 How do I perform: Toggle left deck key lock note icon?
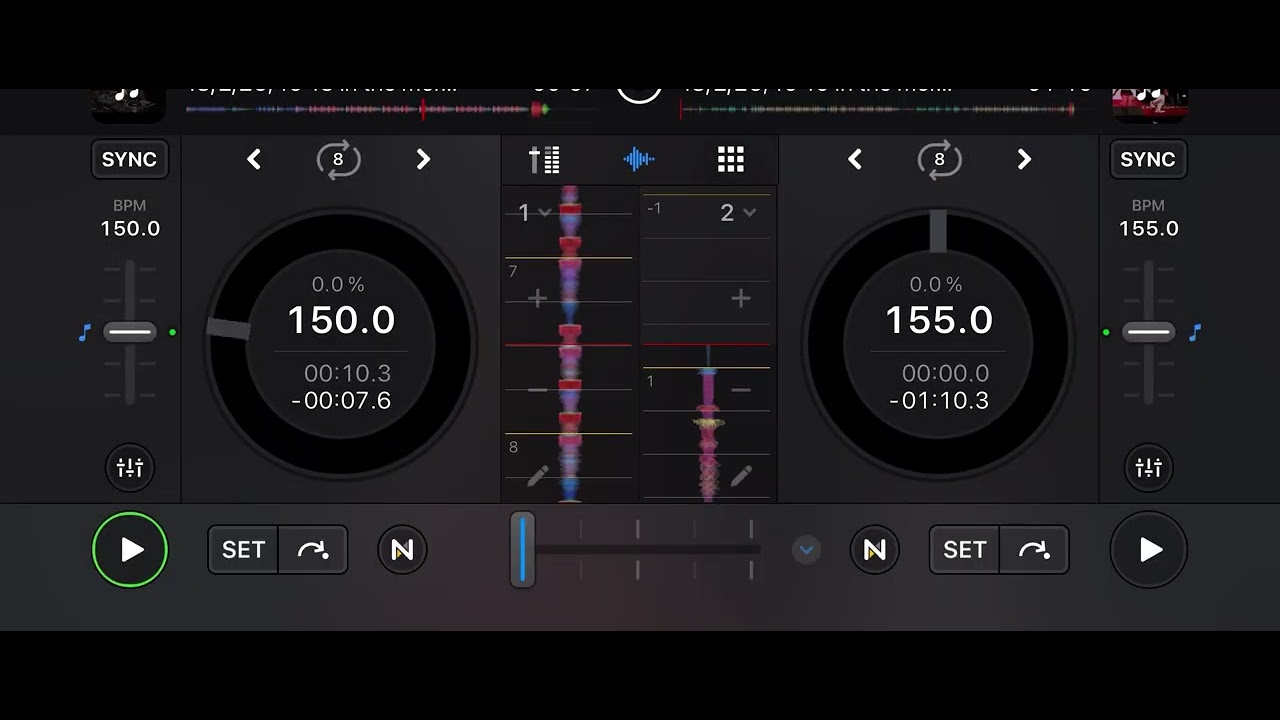tap(85, 332)
